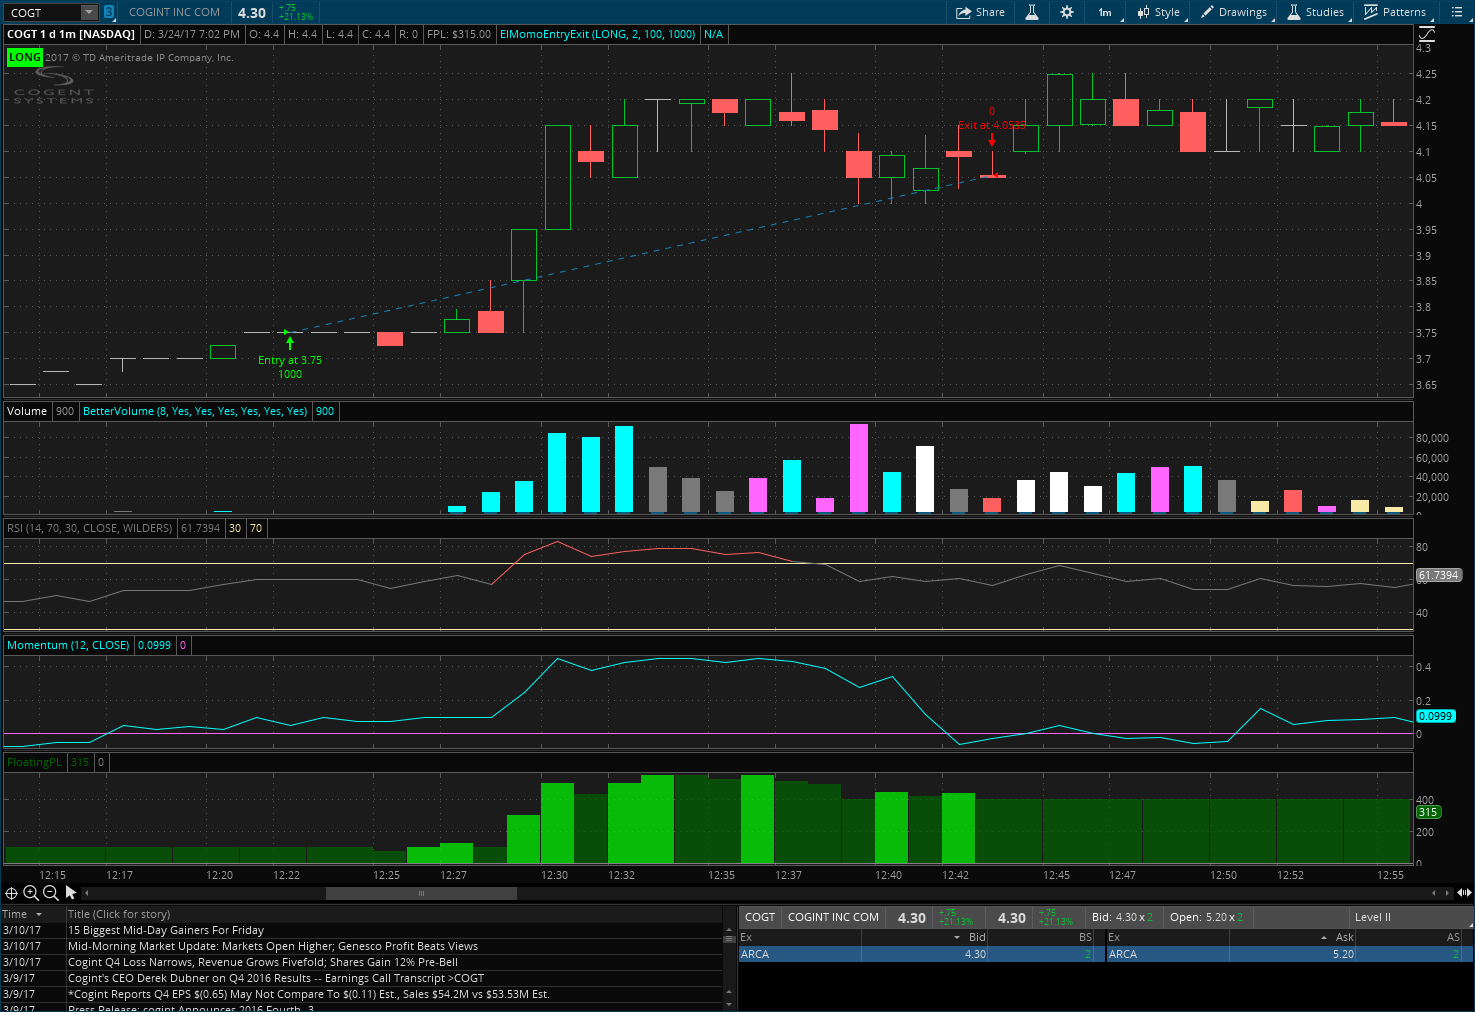The image size is (1475, 1012).
Task: Click the news list scroll up arrow
Action: coord(729,930)
